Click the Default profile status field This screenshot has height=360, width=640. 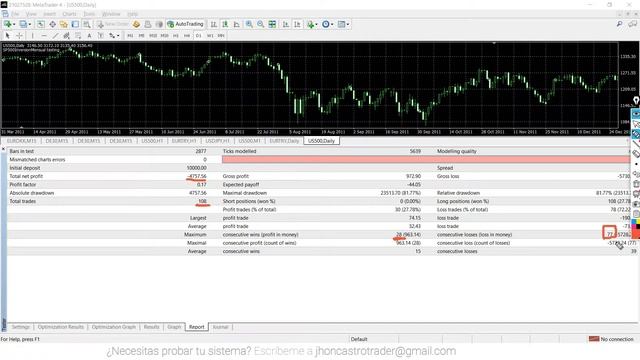(359, 339)
